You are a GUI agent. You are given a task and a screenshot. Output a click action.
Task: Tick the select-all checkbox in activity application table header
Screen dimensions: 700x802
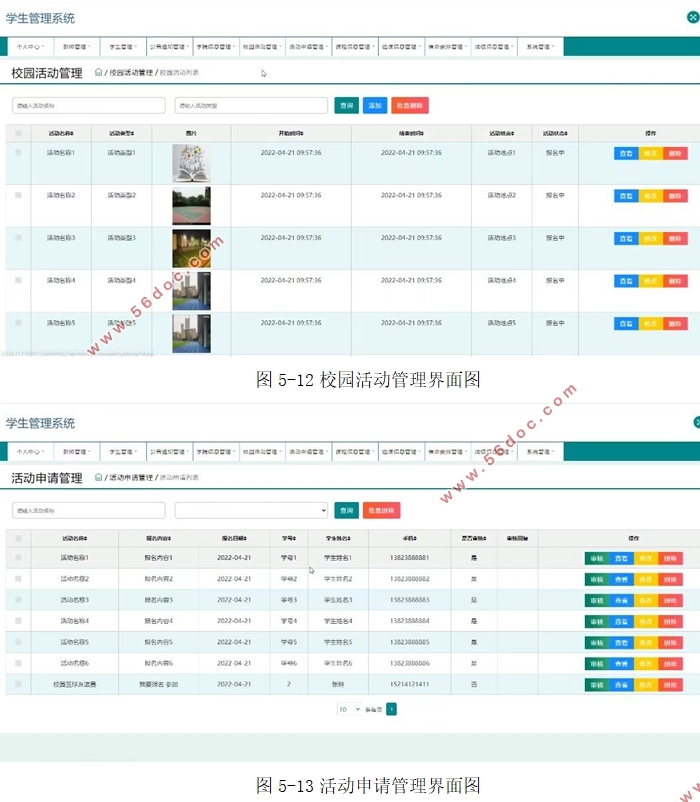point(18,538)
